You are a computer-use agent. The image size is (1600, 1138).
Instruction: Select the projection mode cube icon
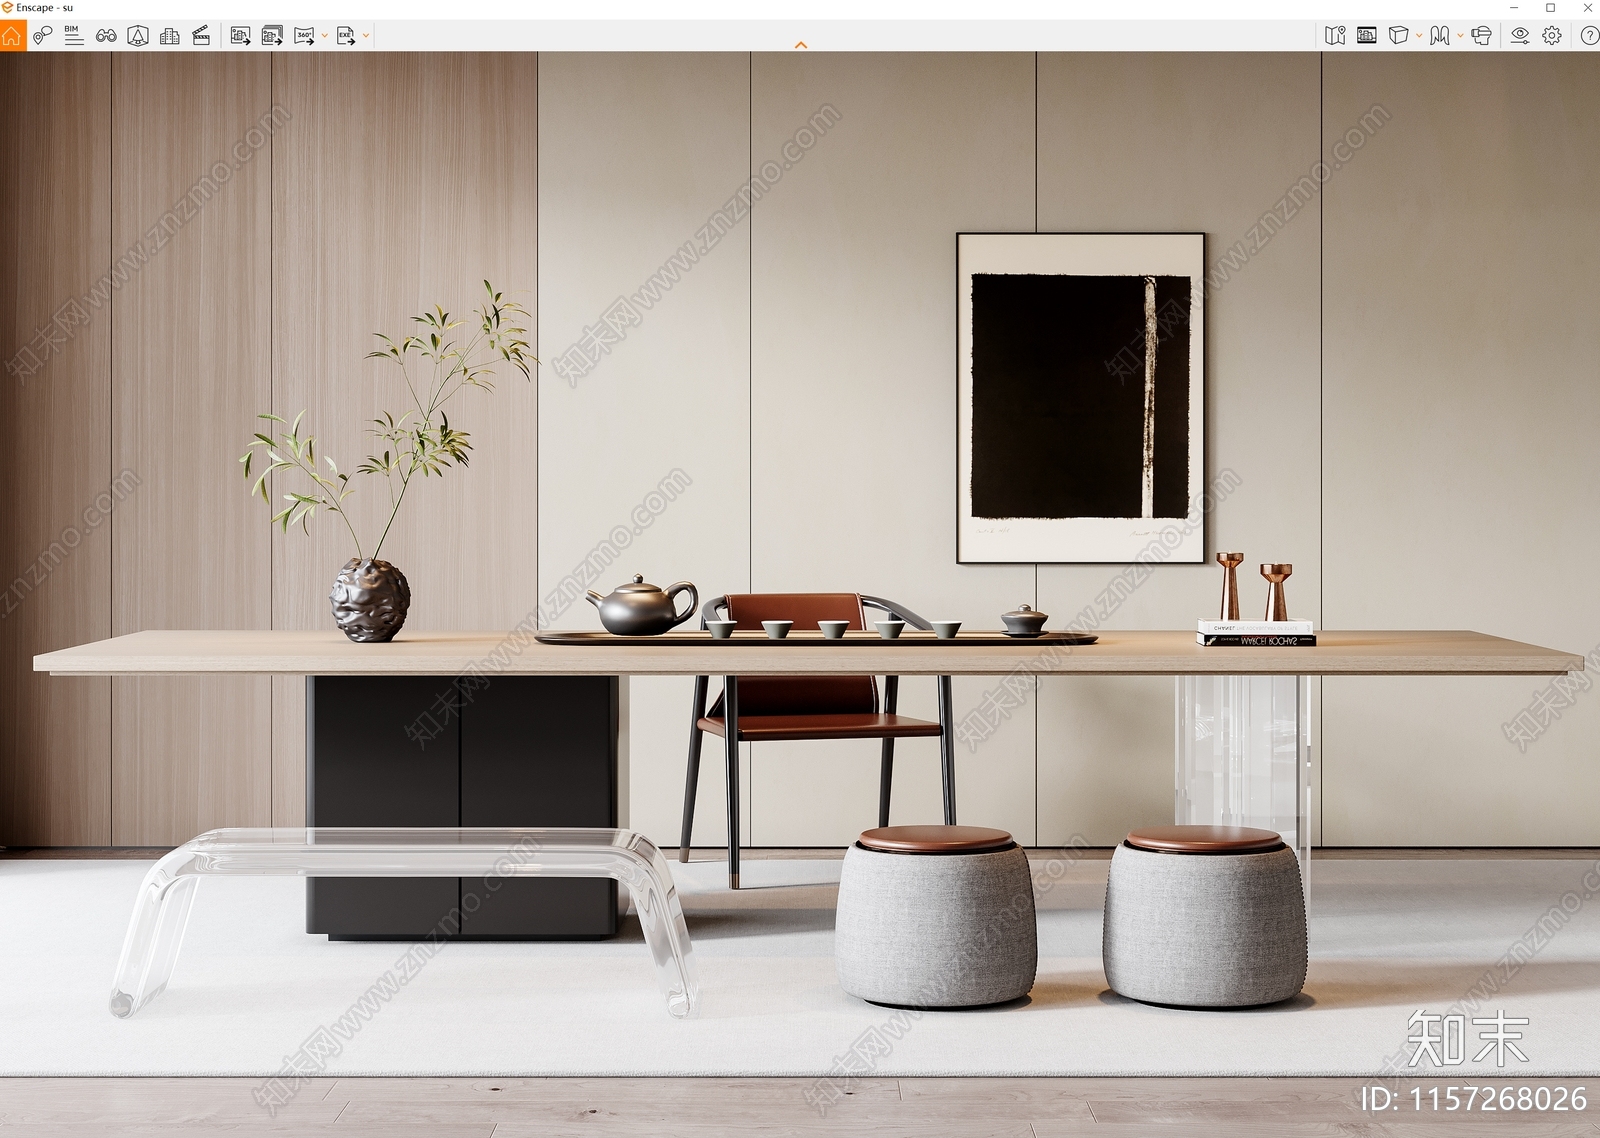point(1398,36)
